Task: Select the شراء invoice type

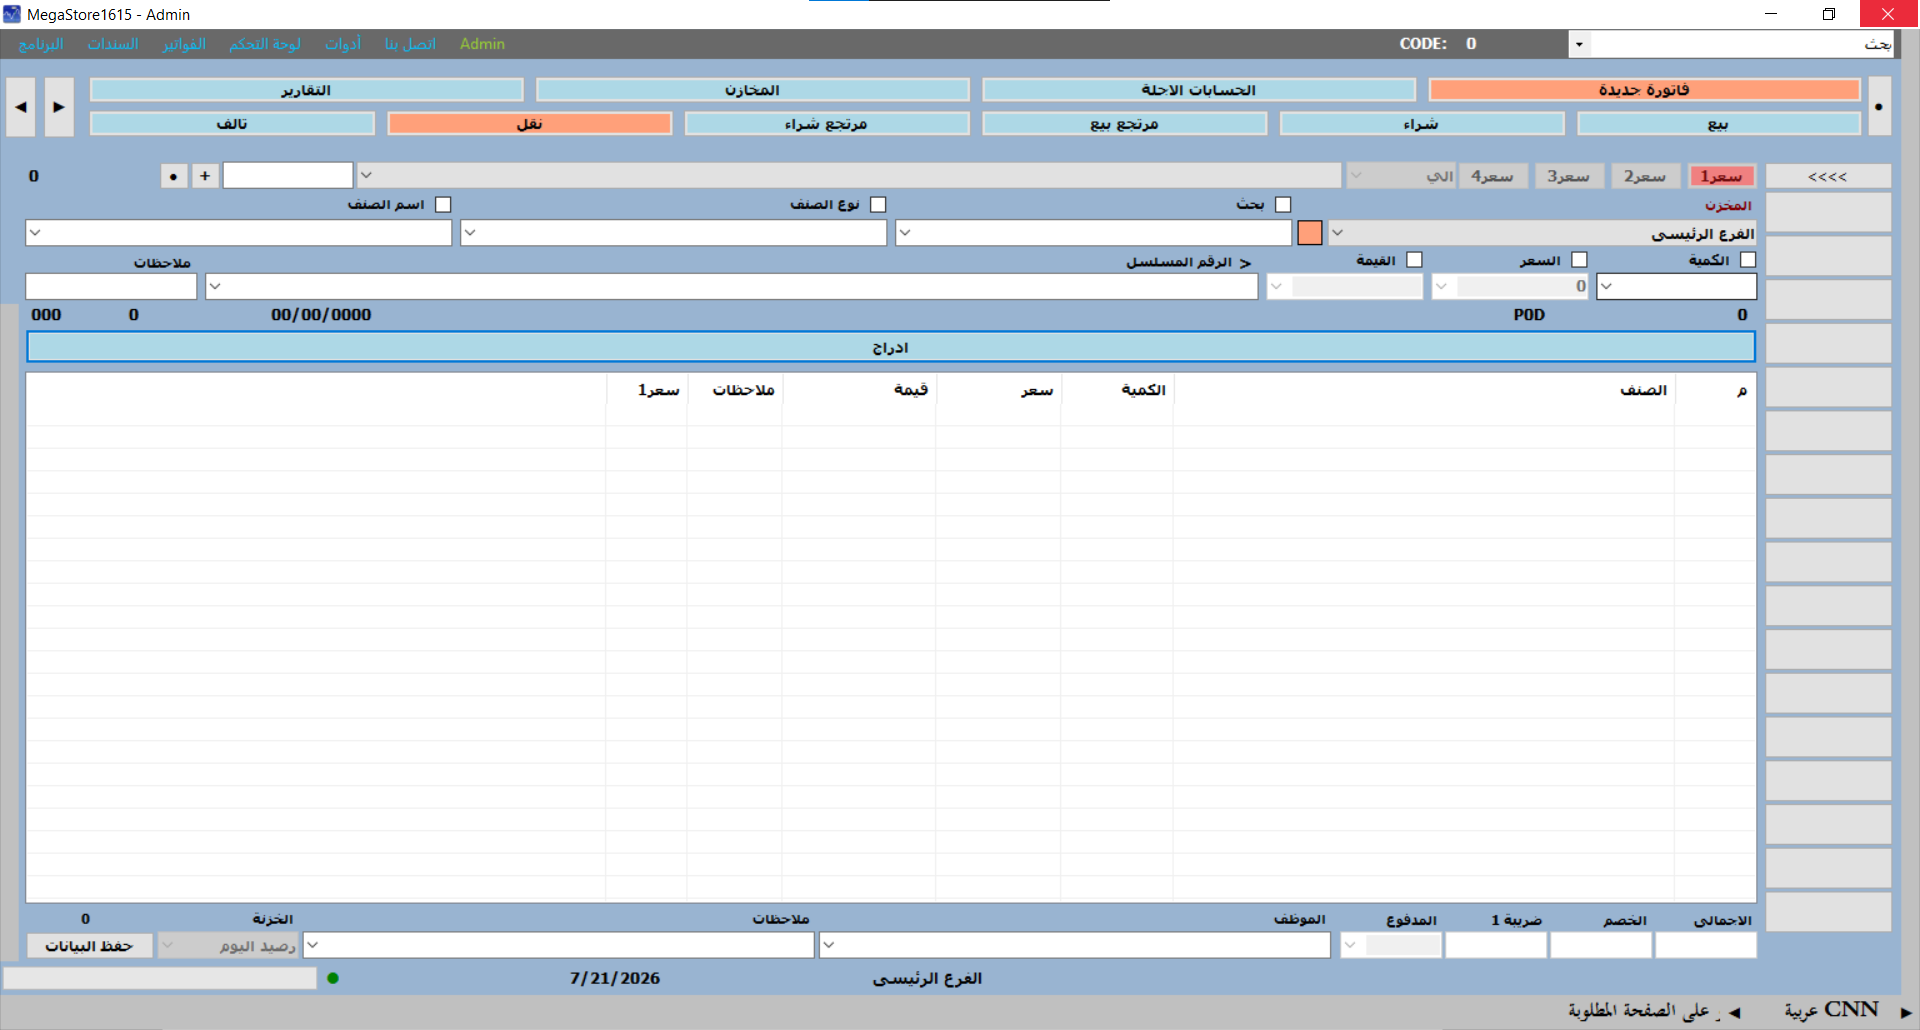Action: 1421,124
